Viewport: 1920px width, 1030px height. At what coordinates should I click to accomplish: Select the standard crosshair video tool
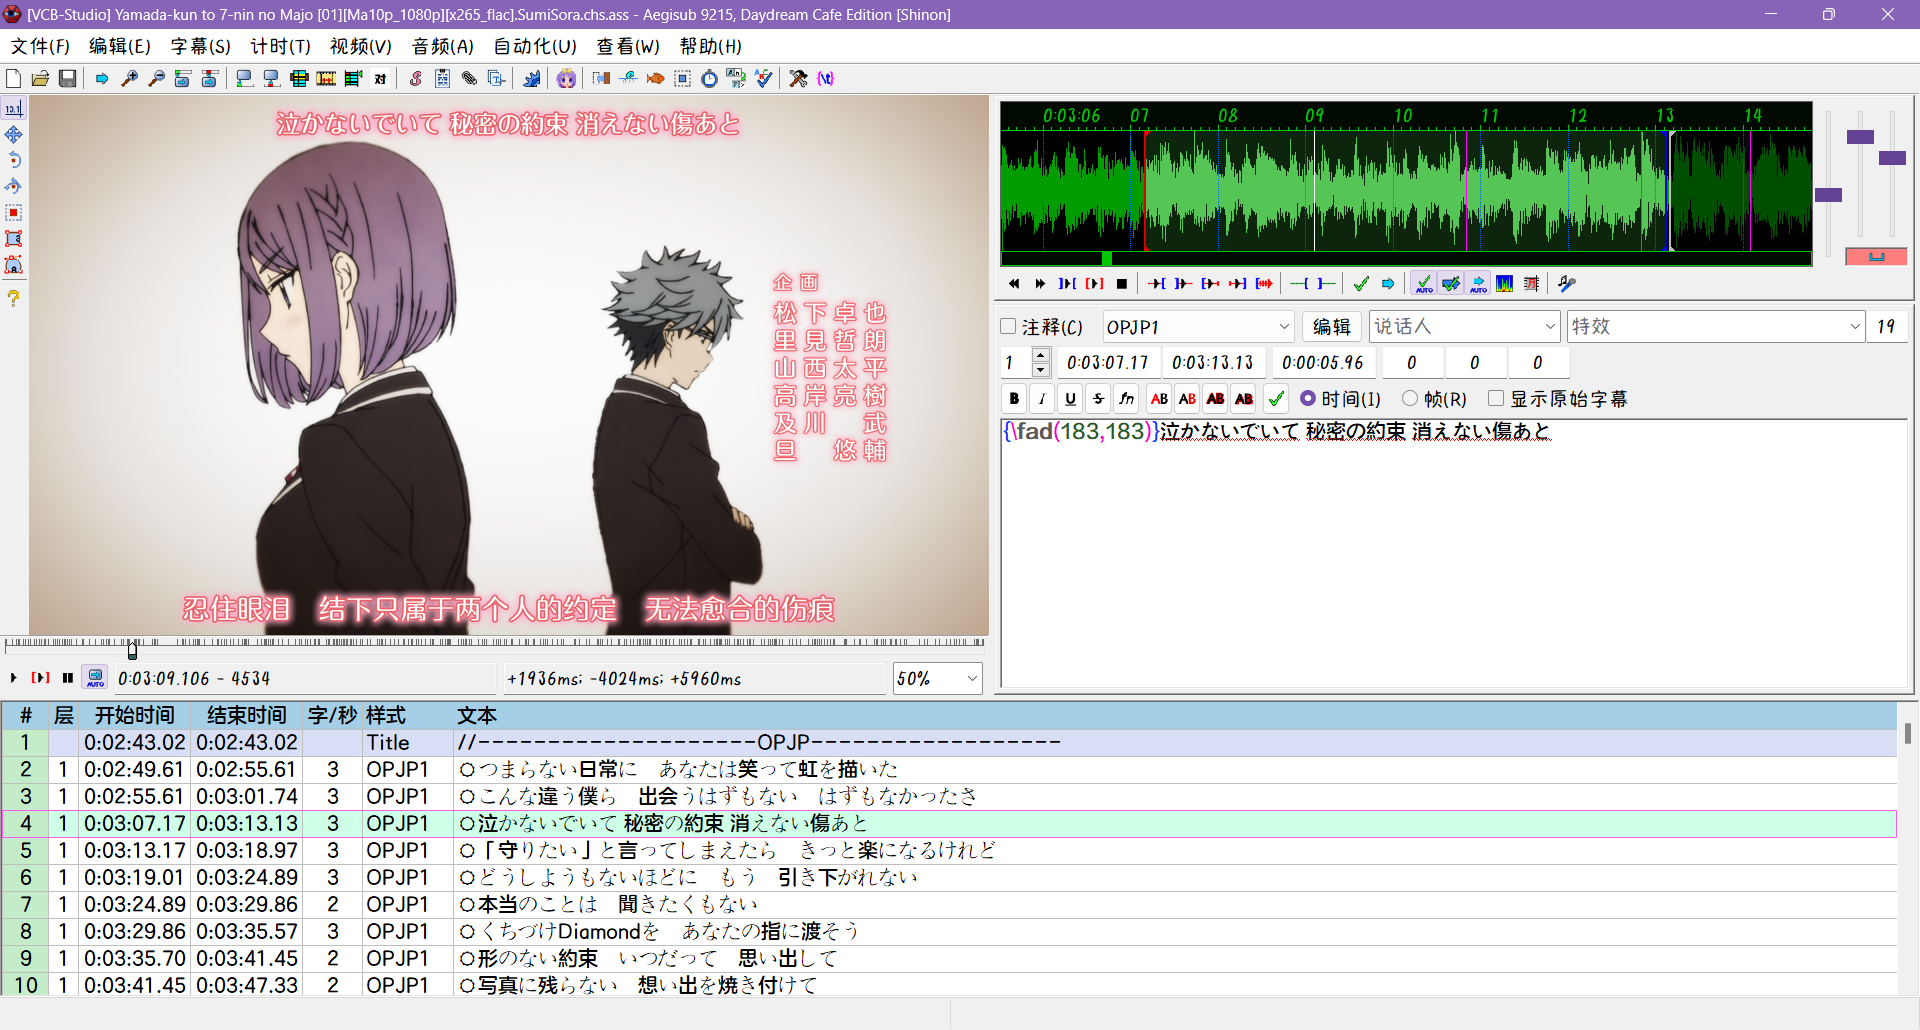coord(14,108)
